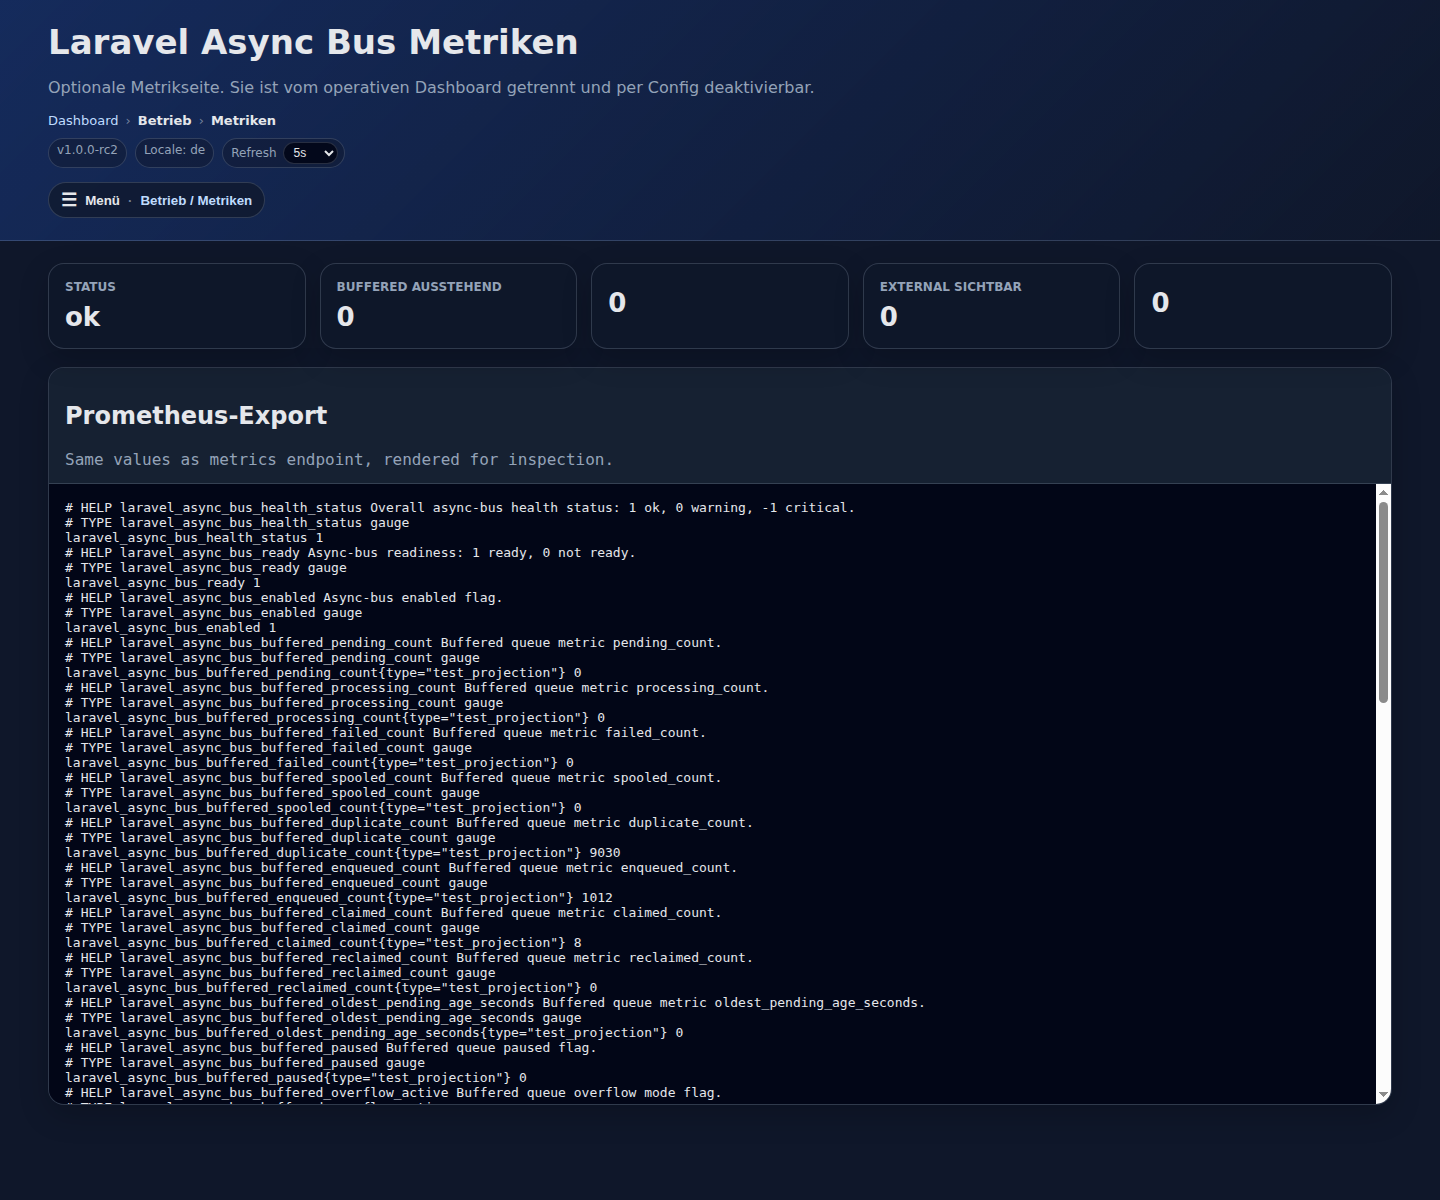
Task: Click the page title Laravel Async Bus Metriken
Action: tap(313, 42)
